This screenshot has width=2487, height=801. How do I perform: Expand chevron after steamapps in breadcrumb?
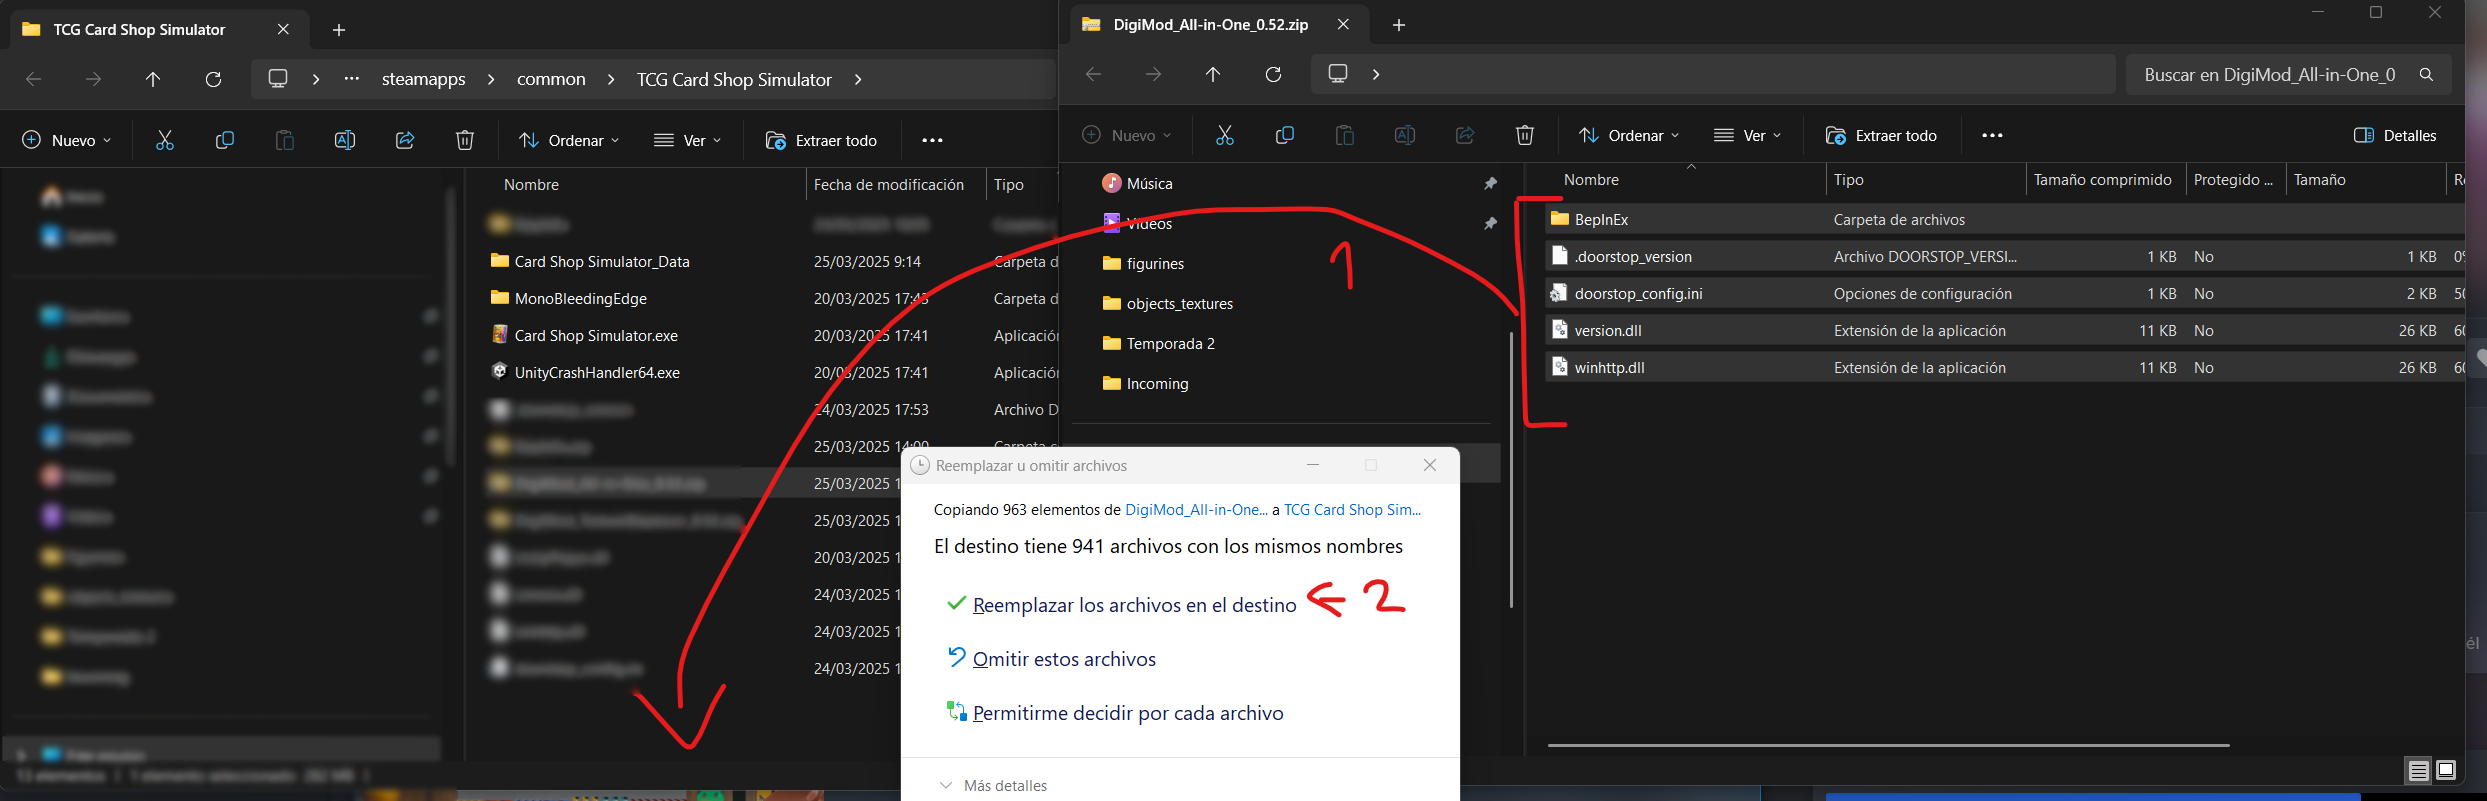[x=491, y=79]
